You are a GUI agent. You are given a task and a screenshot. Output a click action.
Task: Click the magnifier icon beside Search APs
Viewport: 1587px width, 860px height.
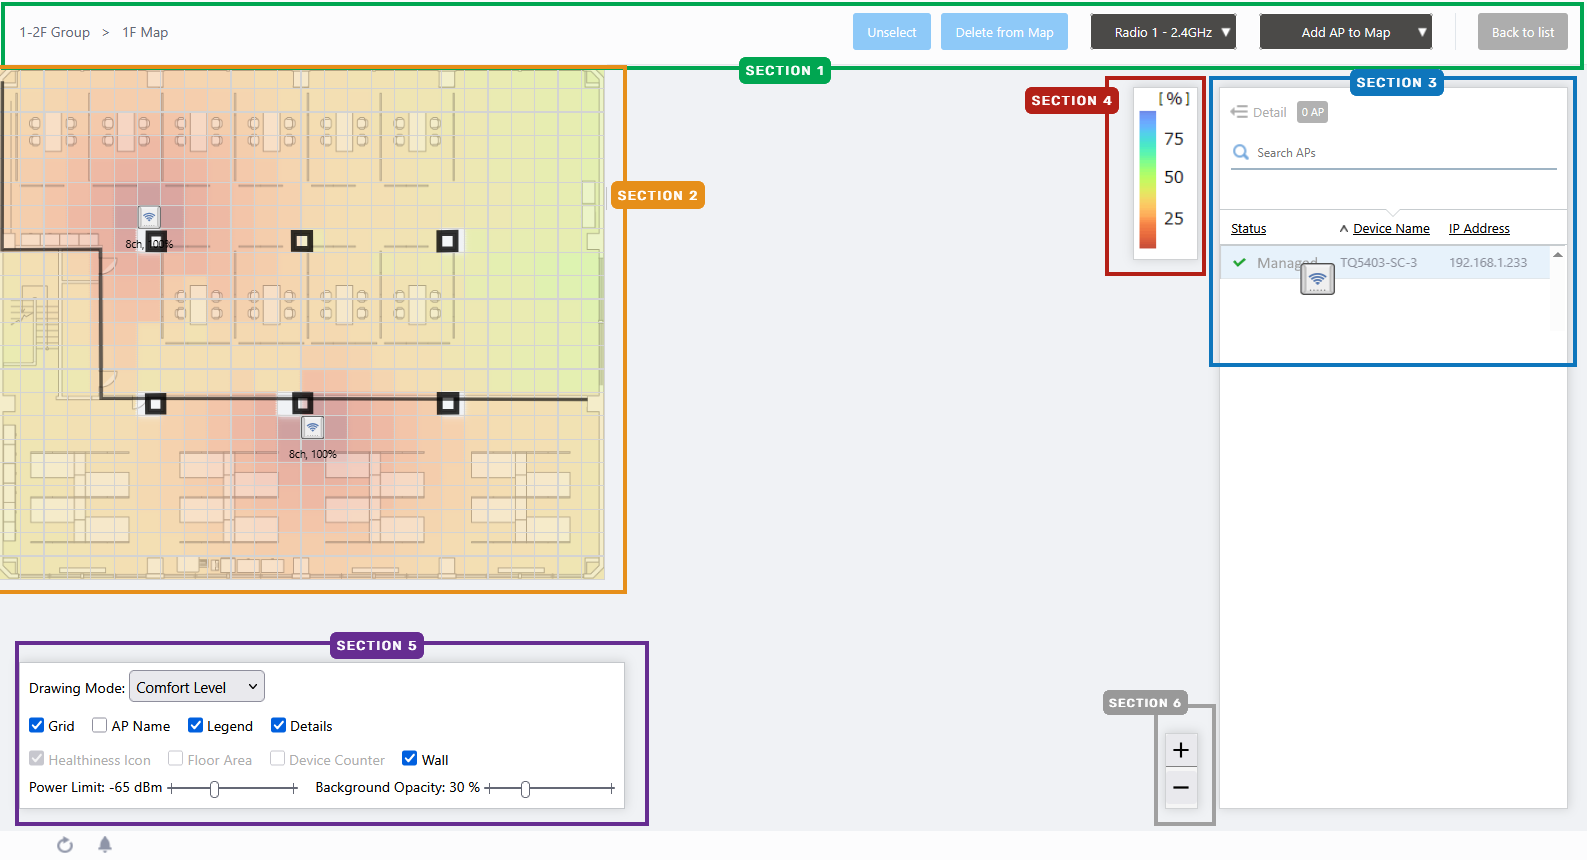click(1241, 152)
